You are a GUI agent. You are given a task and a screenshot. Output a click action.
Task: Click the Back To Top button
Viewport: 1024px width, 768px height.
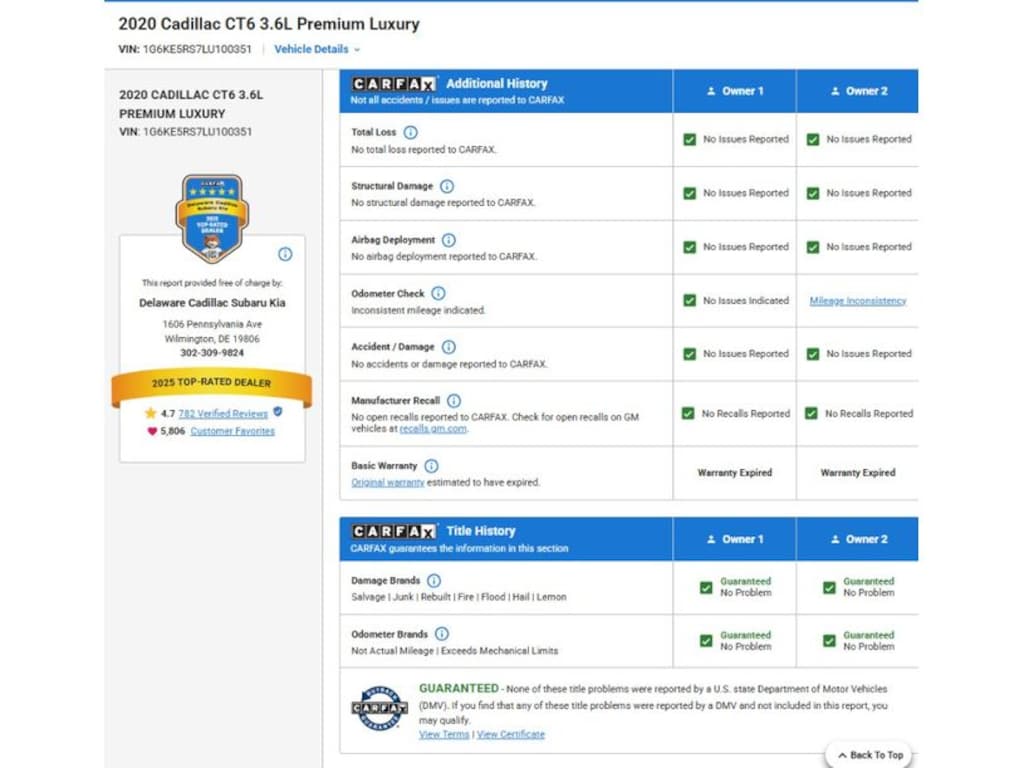point(869,755)
